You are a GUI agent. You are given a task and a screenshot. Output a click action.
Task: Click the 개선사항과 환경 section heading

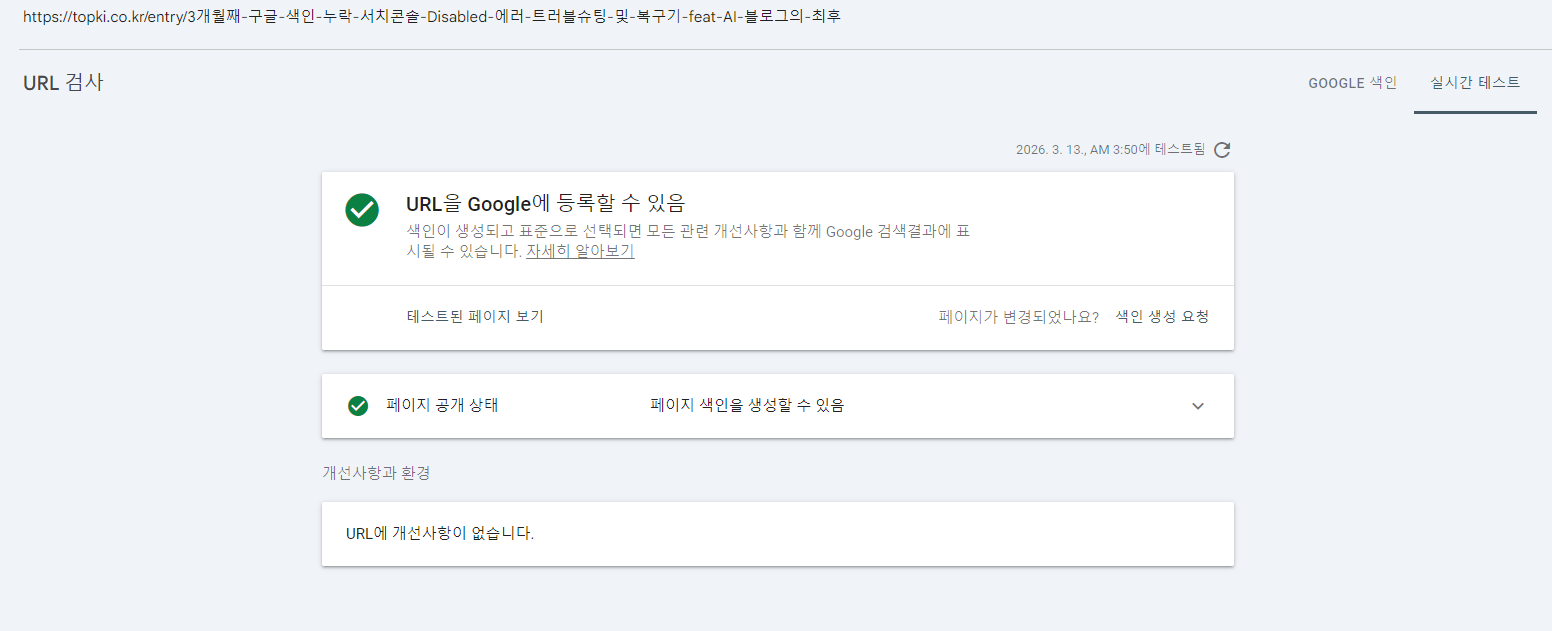[376, 473]
